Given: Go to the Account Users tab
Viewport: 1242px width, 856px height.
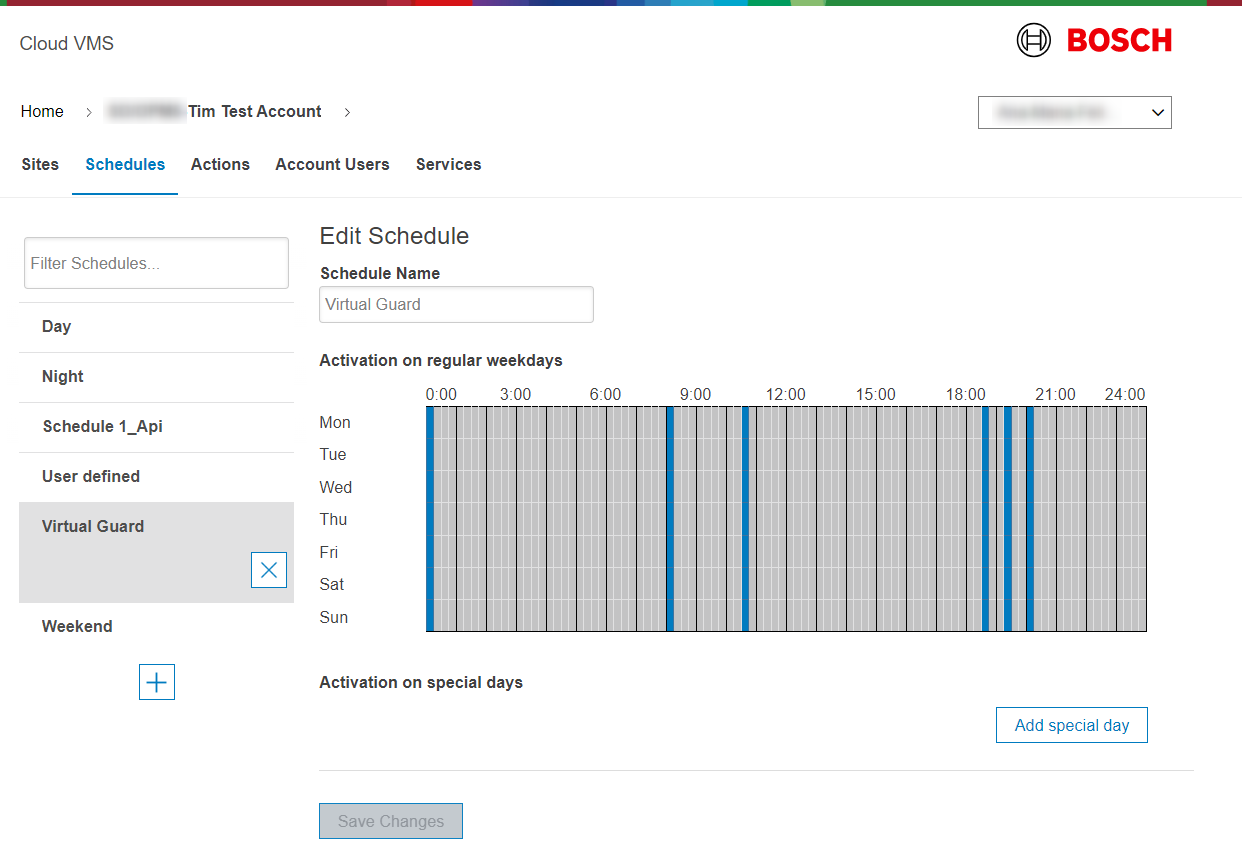Looking at the screenshot, I should click(332, 165).
